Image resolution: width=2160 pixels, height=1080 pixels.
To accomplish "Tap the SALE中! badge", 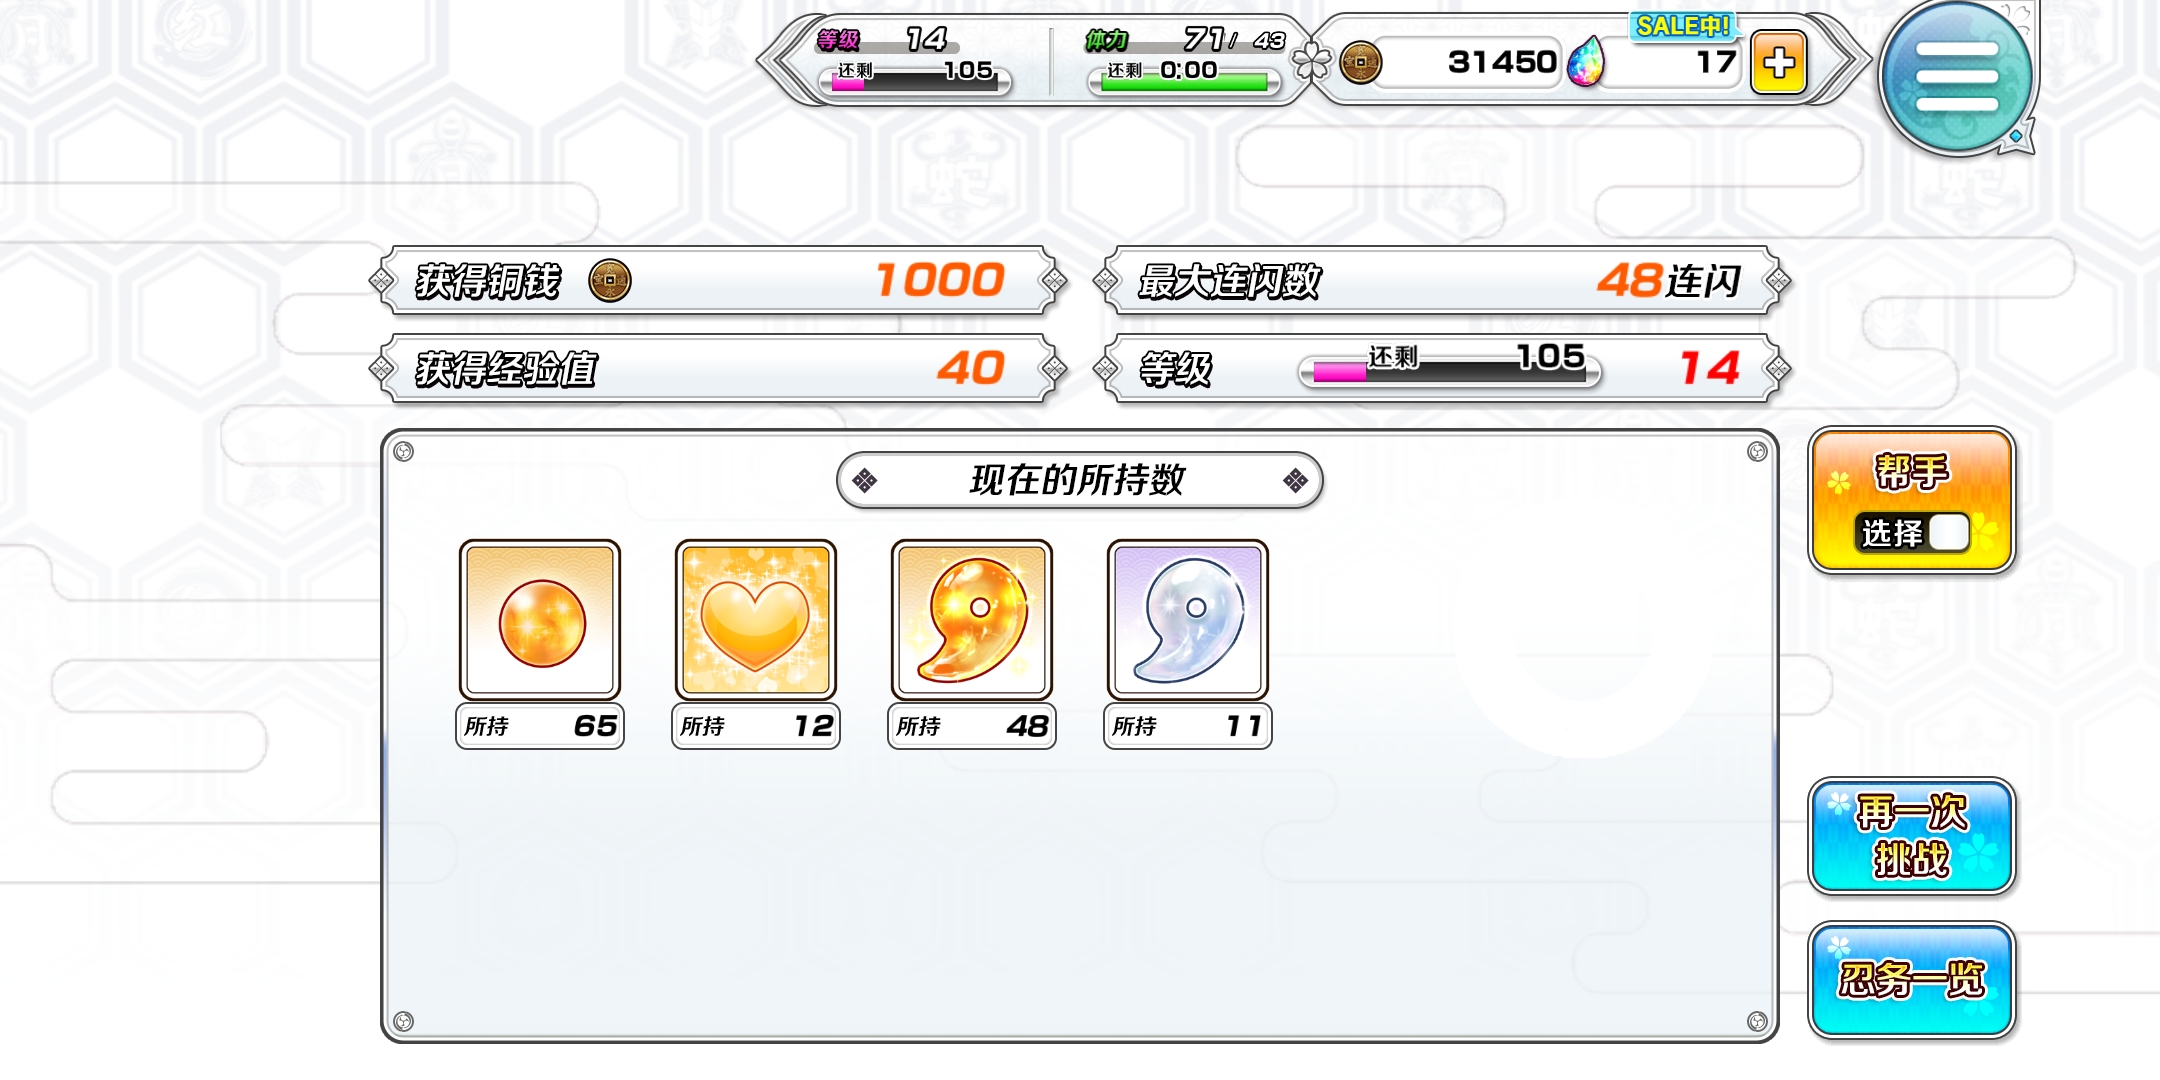I will click(x=1683, y=26).
